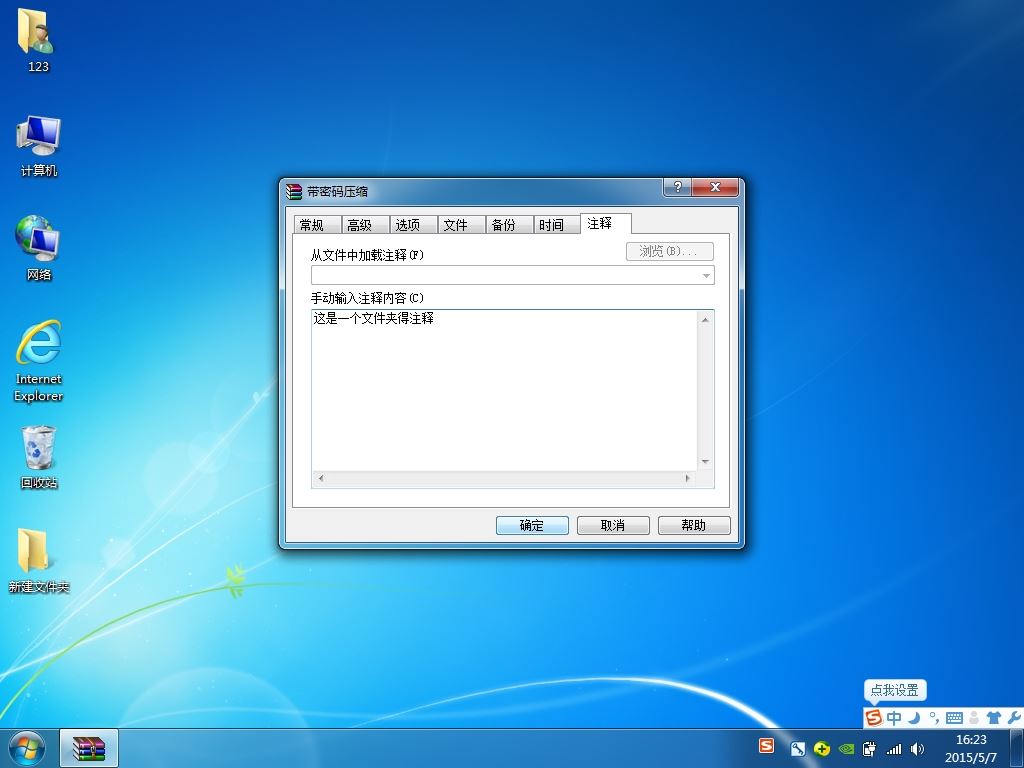Click the Sogou S logo on IME bar
The width and height of the screenshot is (1024, 768).
[x=873, y=718]
